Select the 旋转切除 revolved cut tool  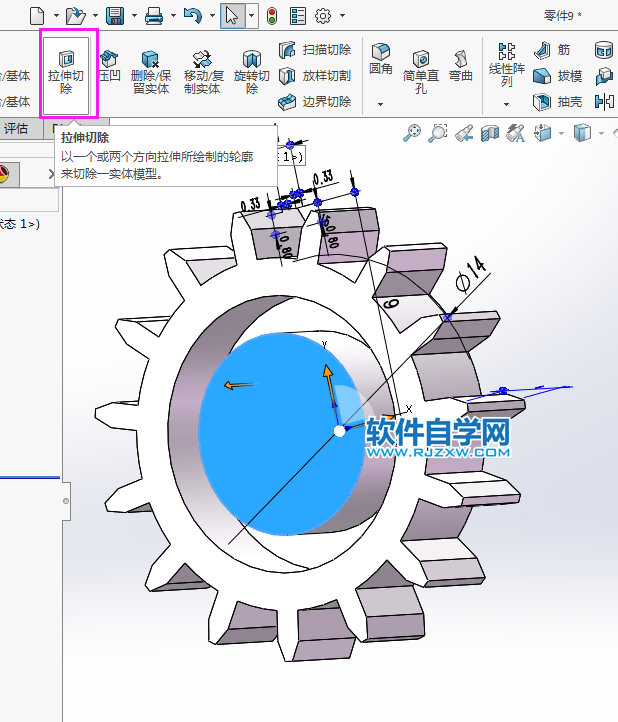(x=251, y=72)
